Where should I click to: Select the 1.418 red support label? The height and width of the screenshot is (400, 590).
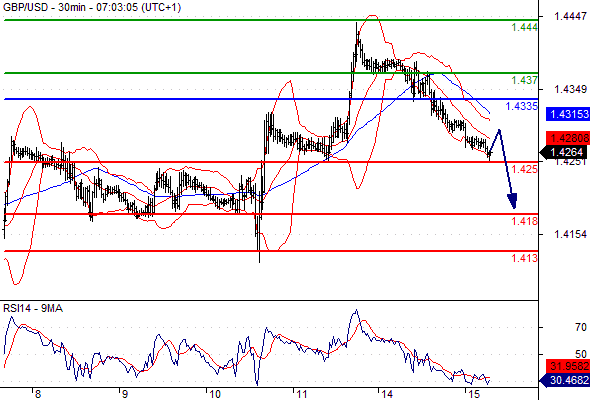(525, 221)
